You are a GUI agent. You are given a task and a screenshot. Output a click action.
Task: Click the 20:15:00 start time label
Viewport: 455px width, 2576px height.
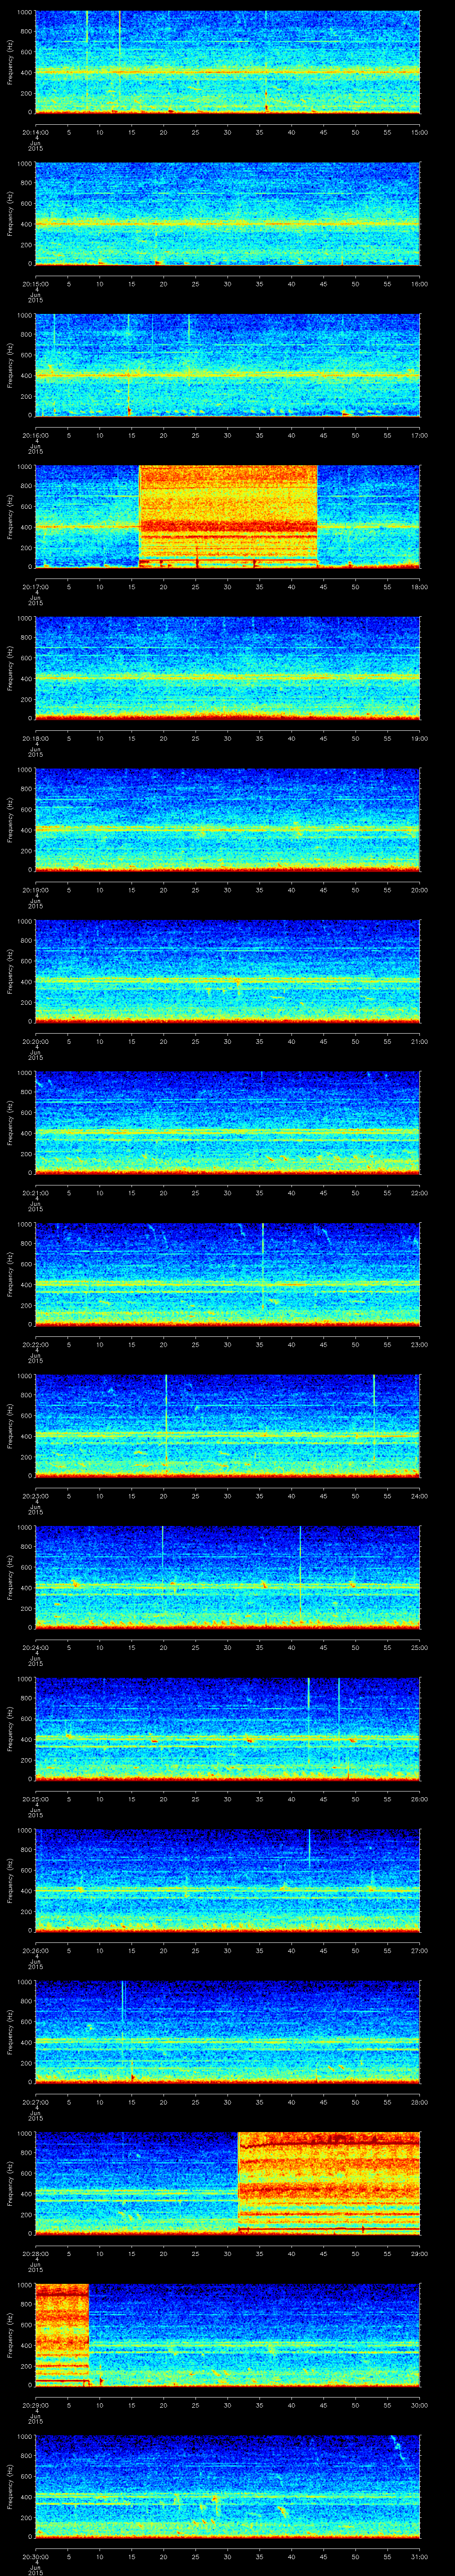[x=35, y=284]
